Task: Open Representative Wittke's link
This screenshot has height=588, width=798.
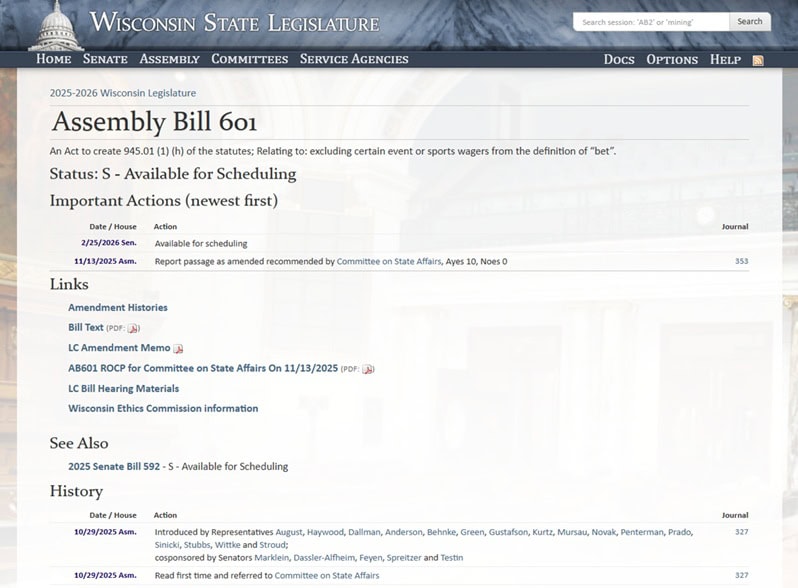Action: [227, 545]
